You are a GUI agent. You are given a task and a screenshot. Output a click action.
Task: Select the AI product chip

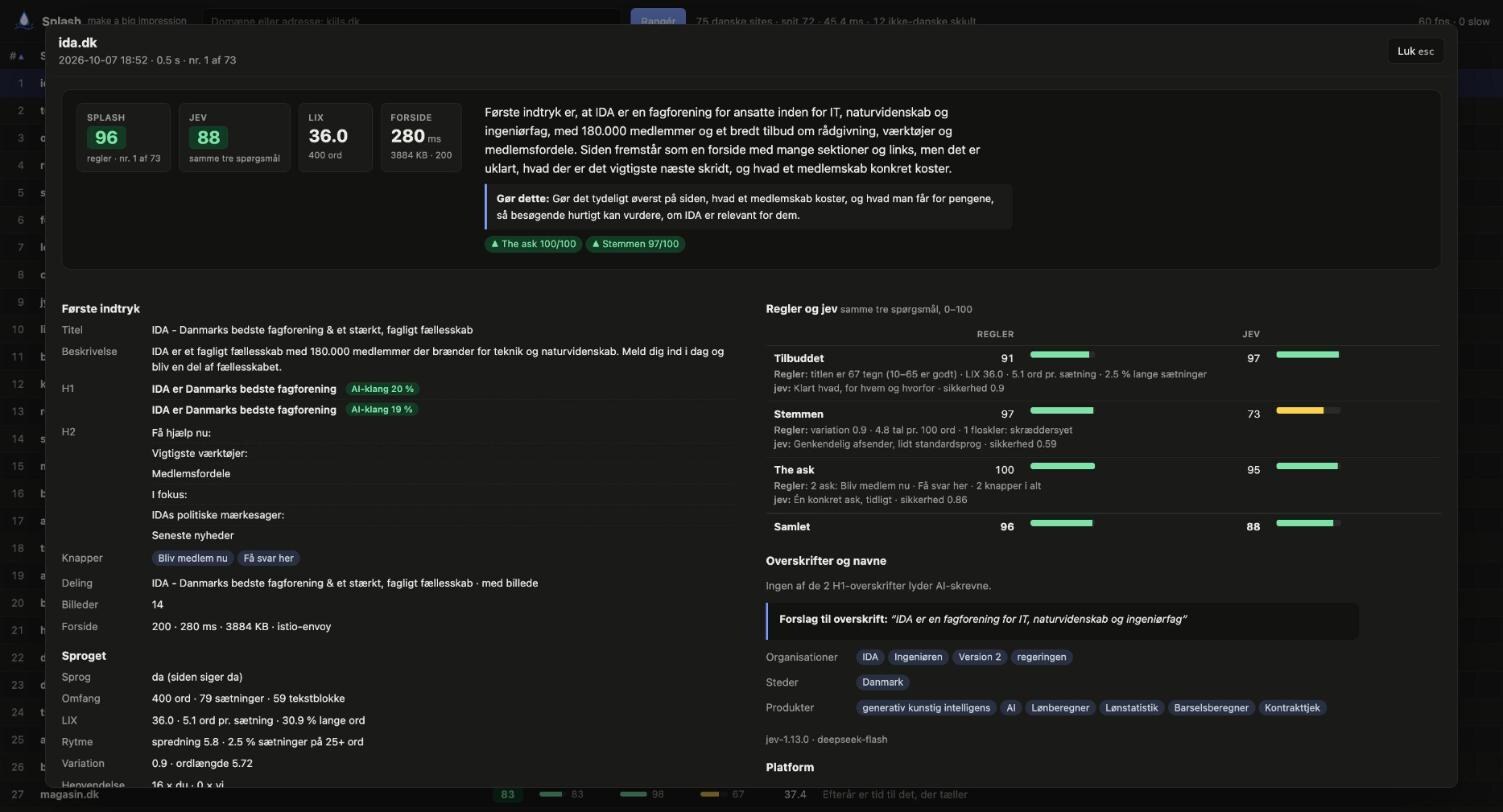pos(1011,708)
